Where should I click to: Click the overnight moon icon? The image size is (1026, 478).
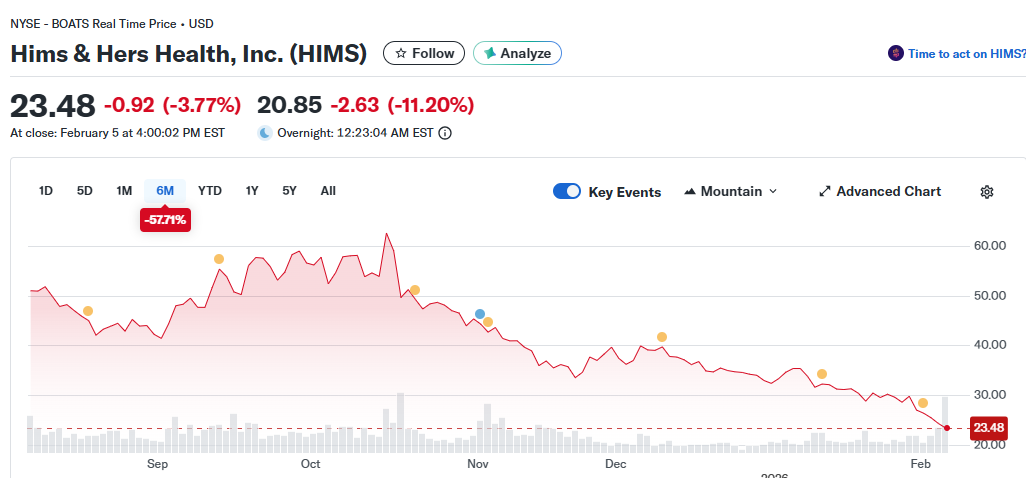coord(265,133)
